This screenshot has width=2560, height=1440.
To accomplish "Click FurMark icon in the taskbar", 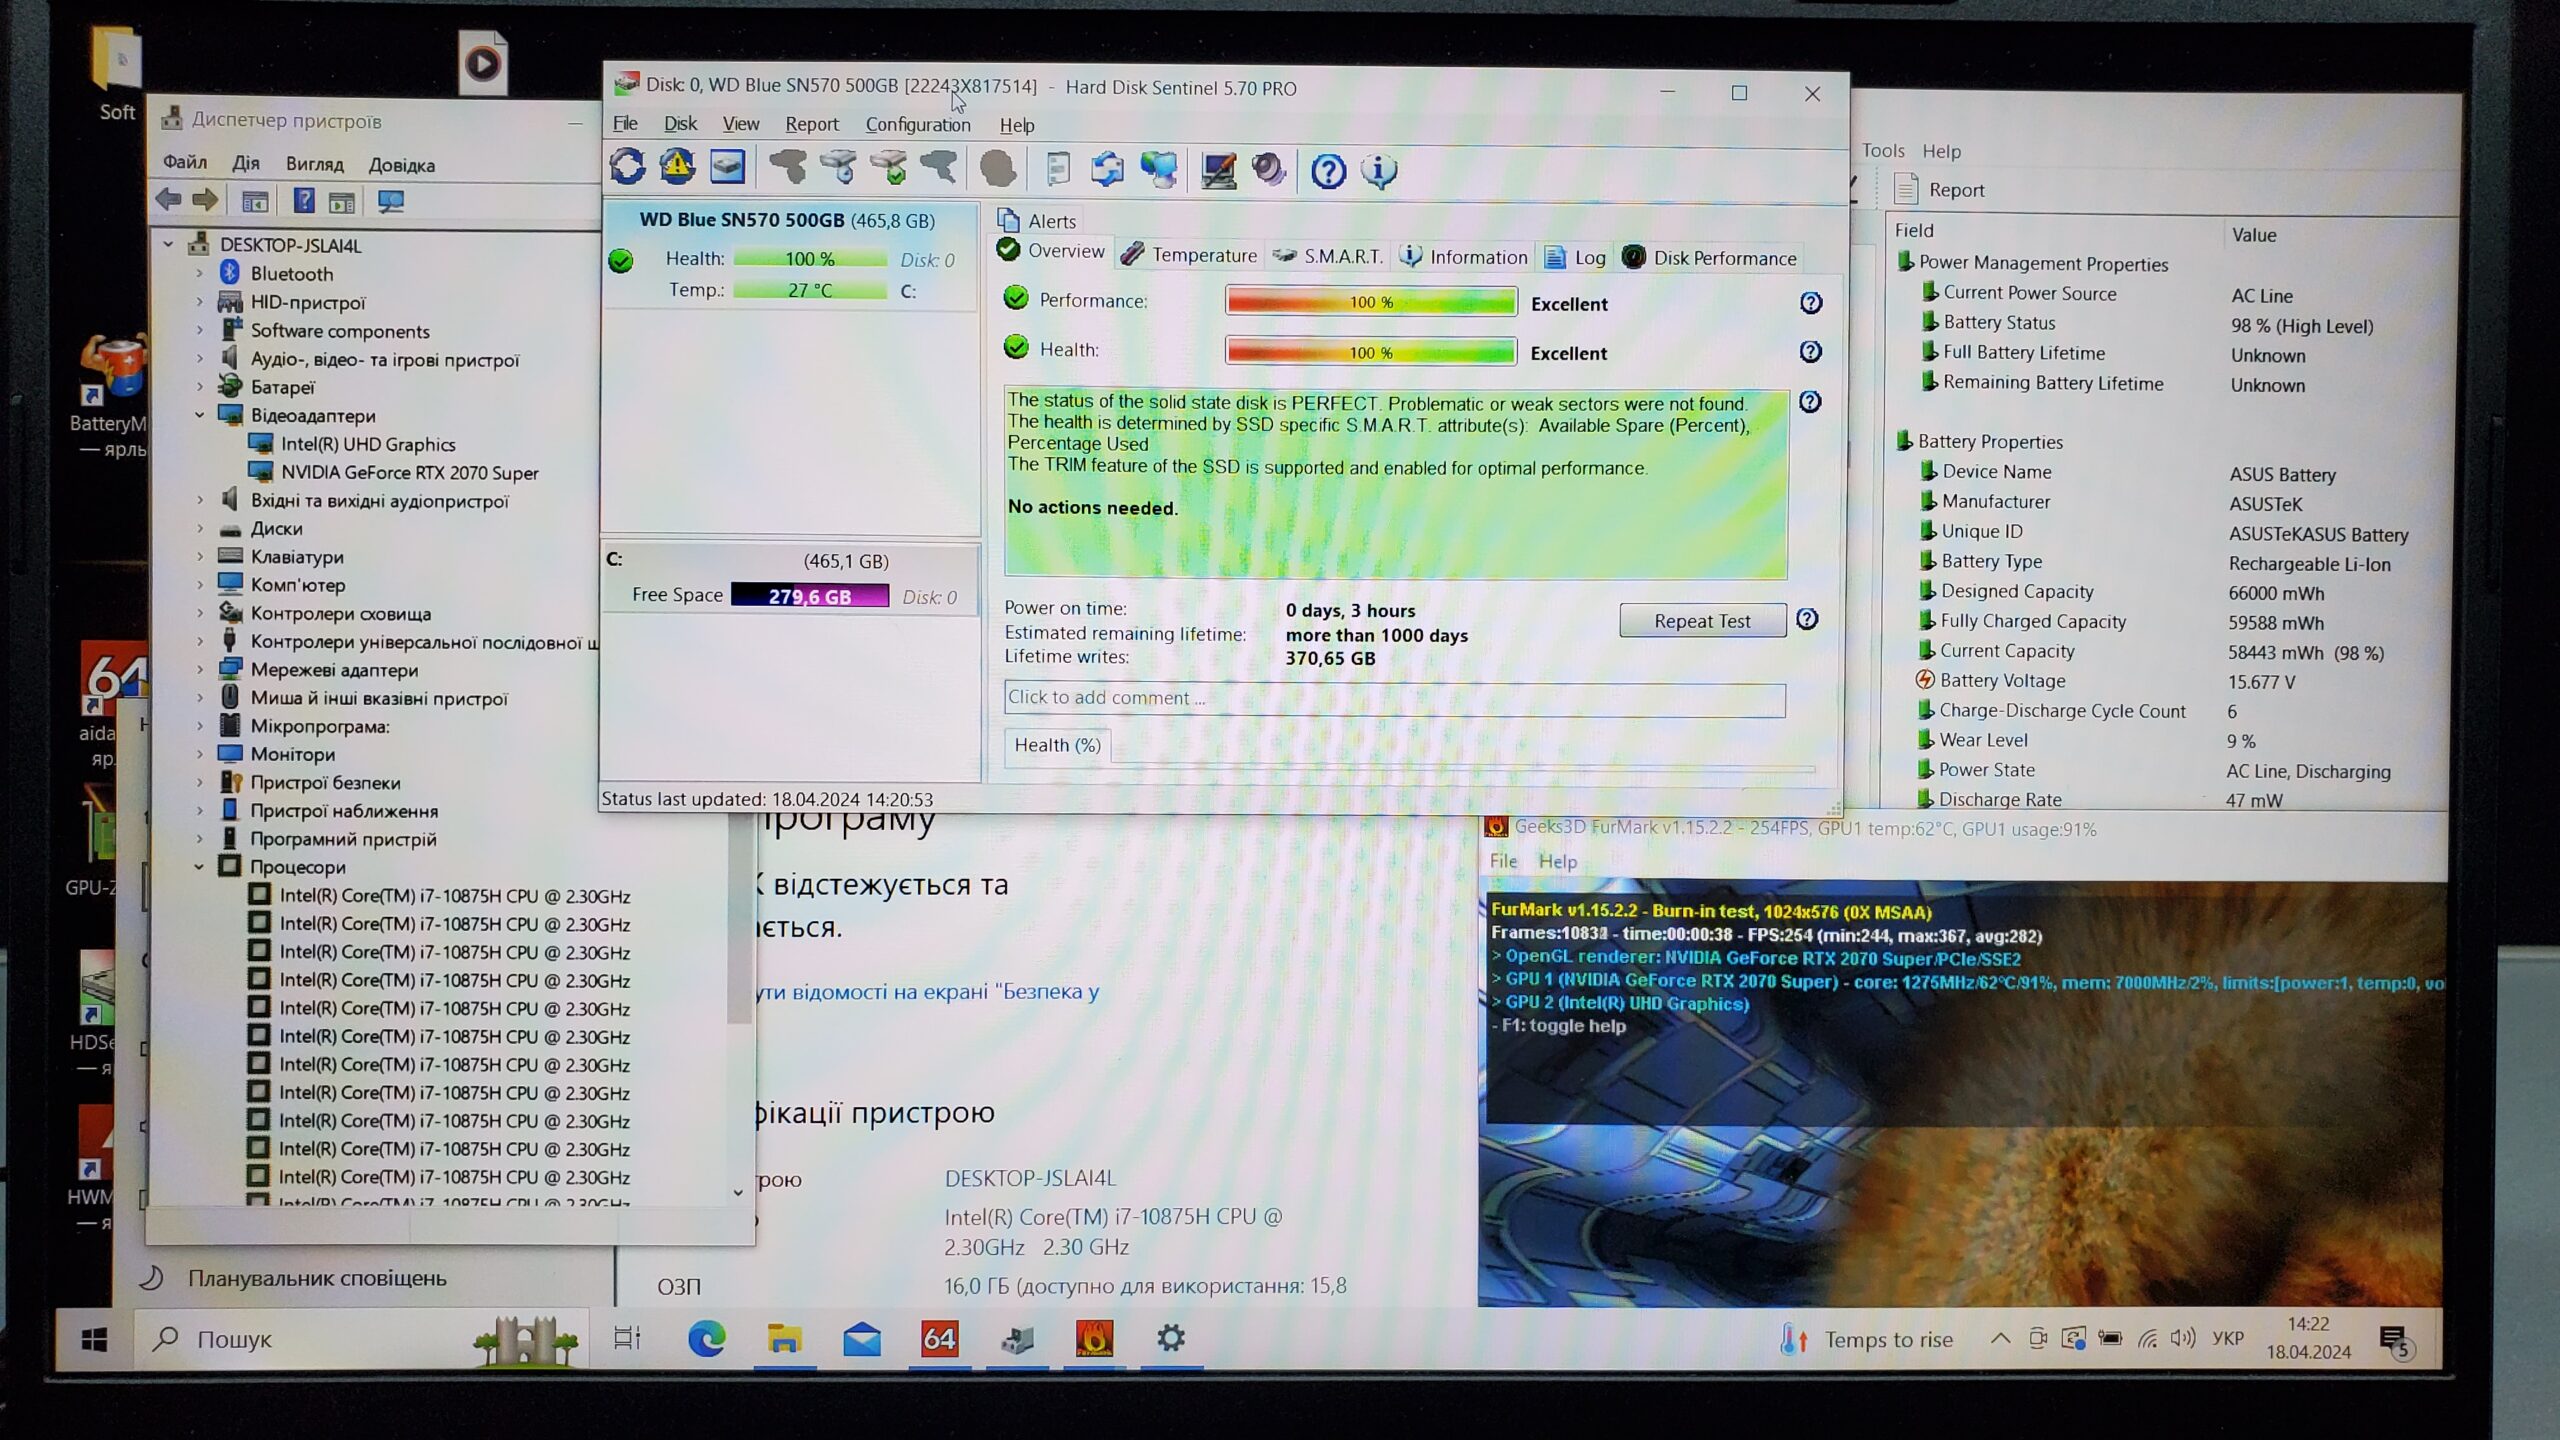I will [x=1094, y=1338].
